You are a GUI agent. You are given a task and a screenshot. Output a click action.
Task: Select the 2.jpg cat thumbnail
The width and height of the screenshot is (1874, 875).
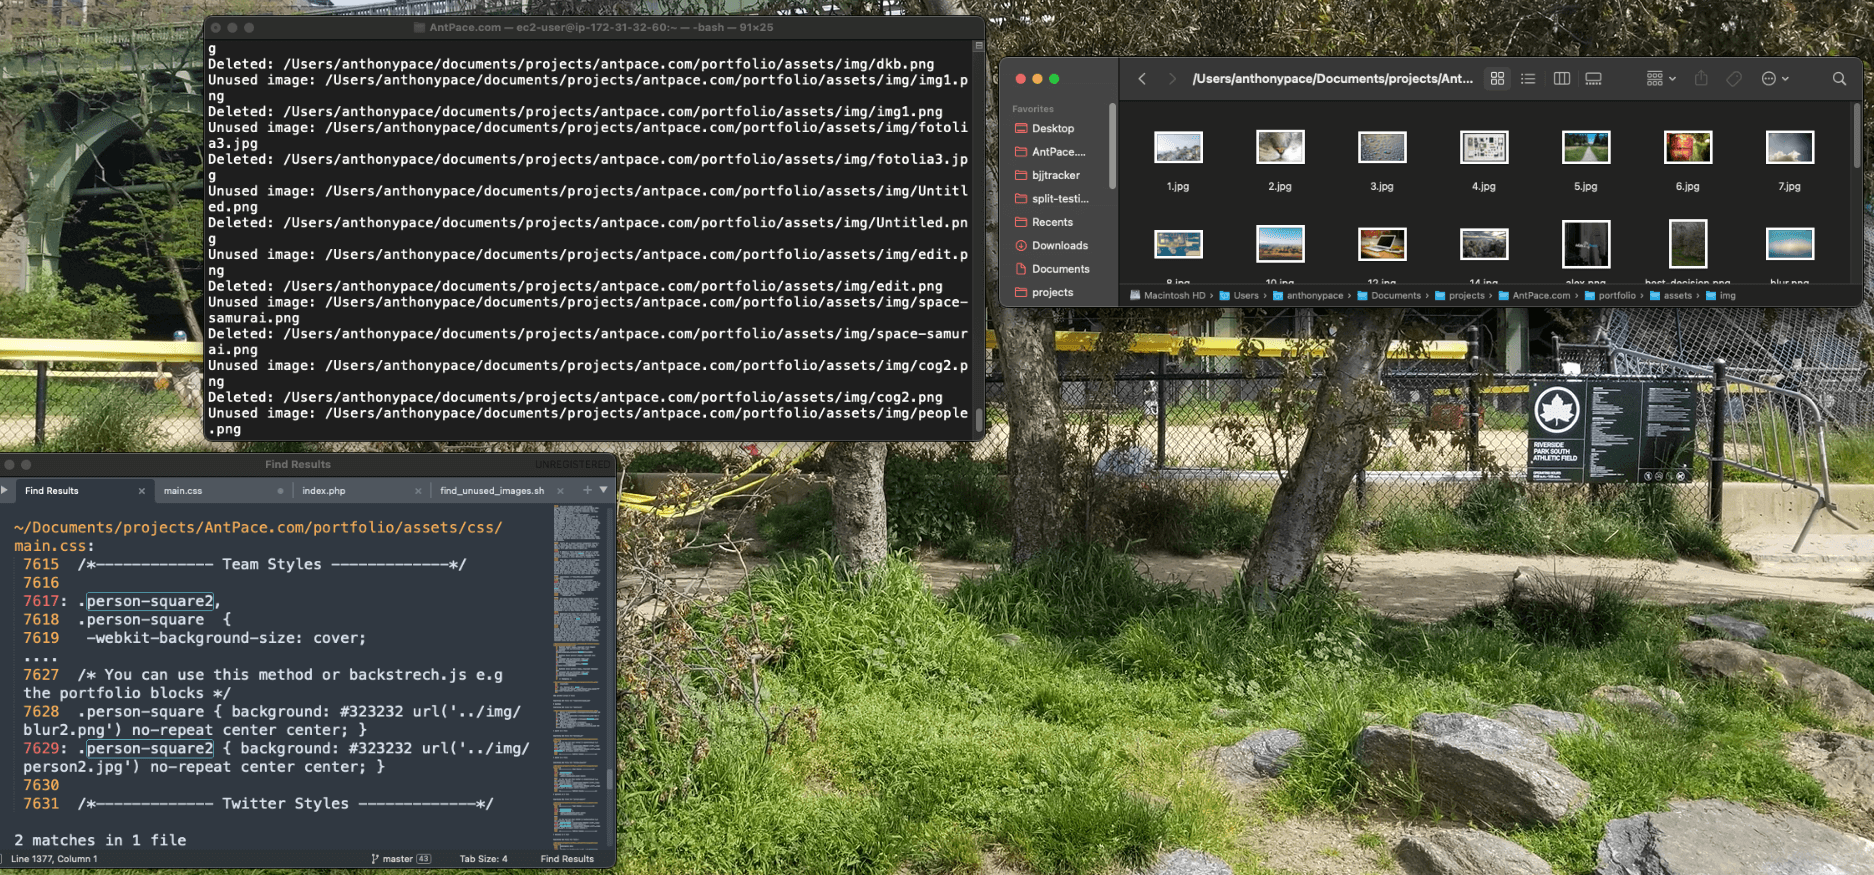tap(1280, 148)
